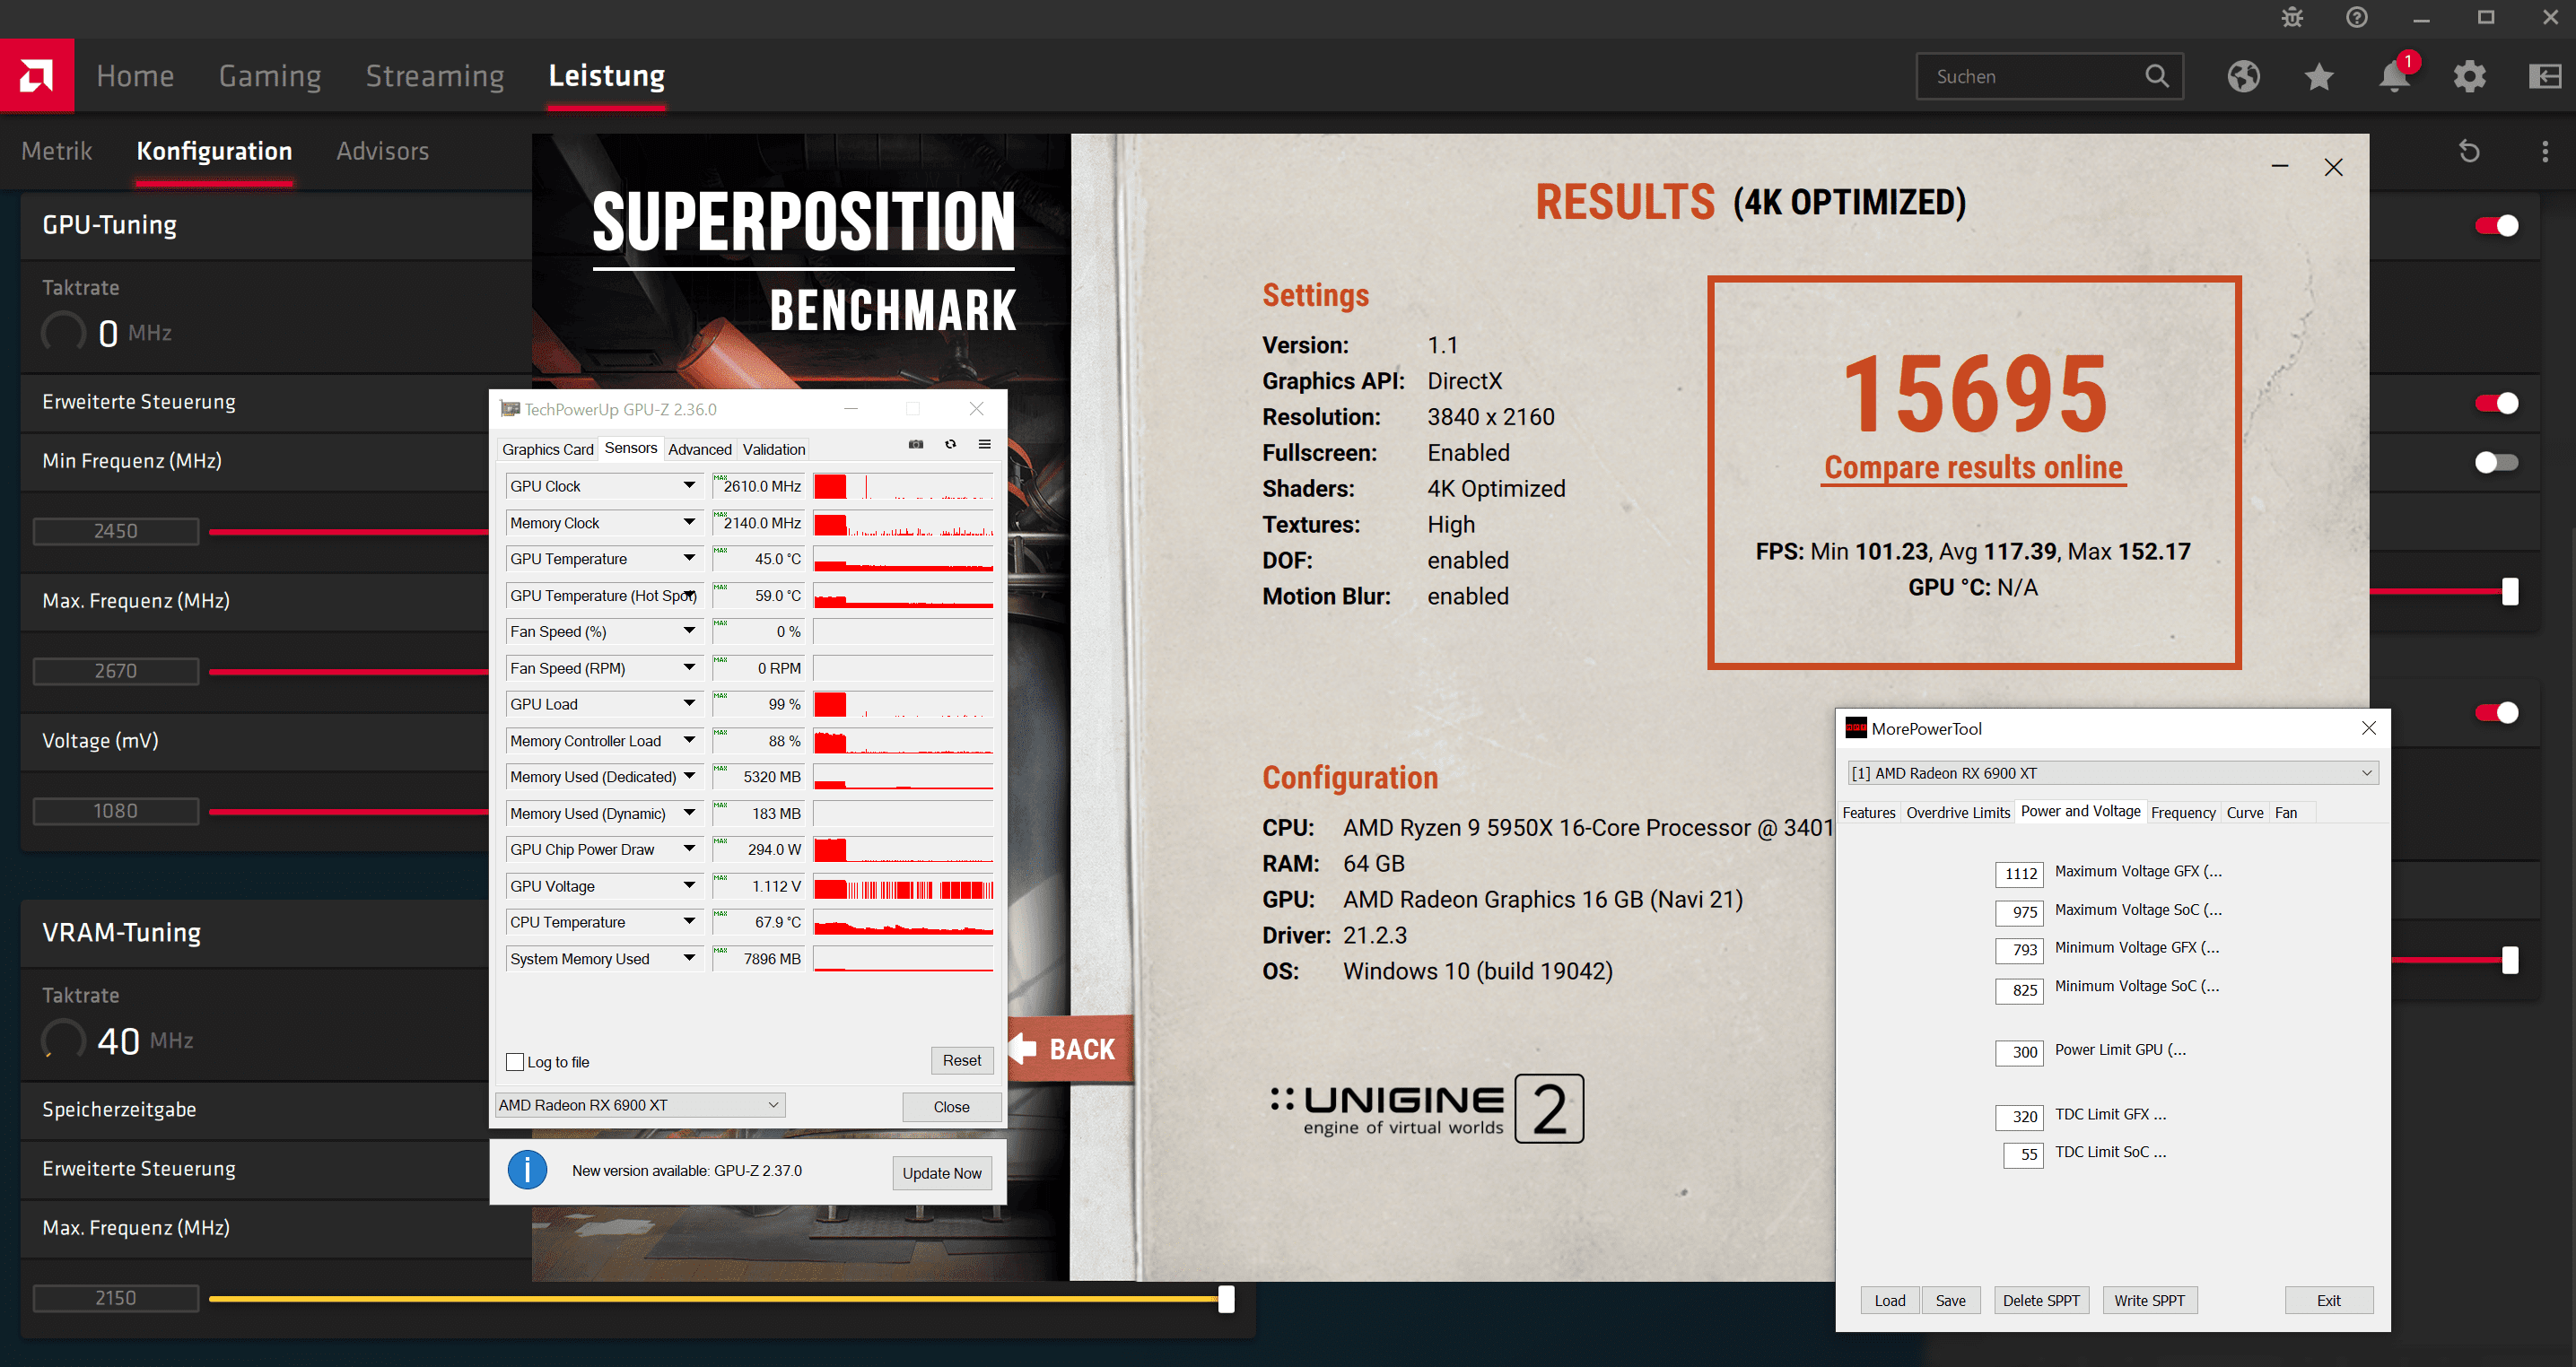
Task: Close the GPU-Z window
Action: 976,409
